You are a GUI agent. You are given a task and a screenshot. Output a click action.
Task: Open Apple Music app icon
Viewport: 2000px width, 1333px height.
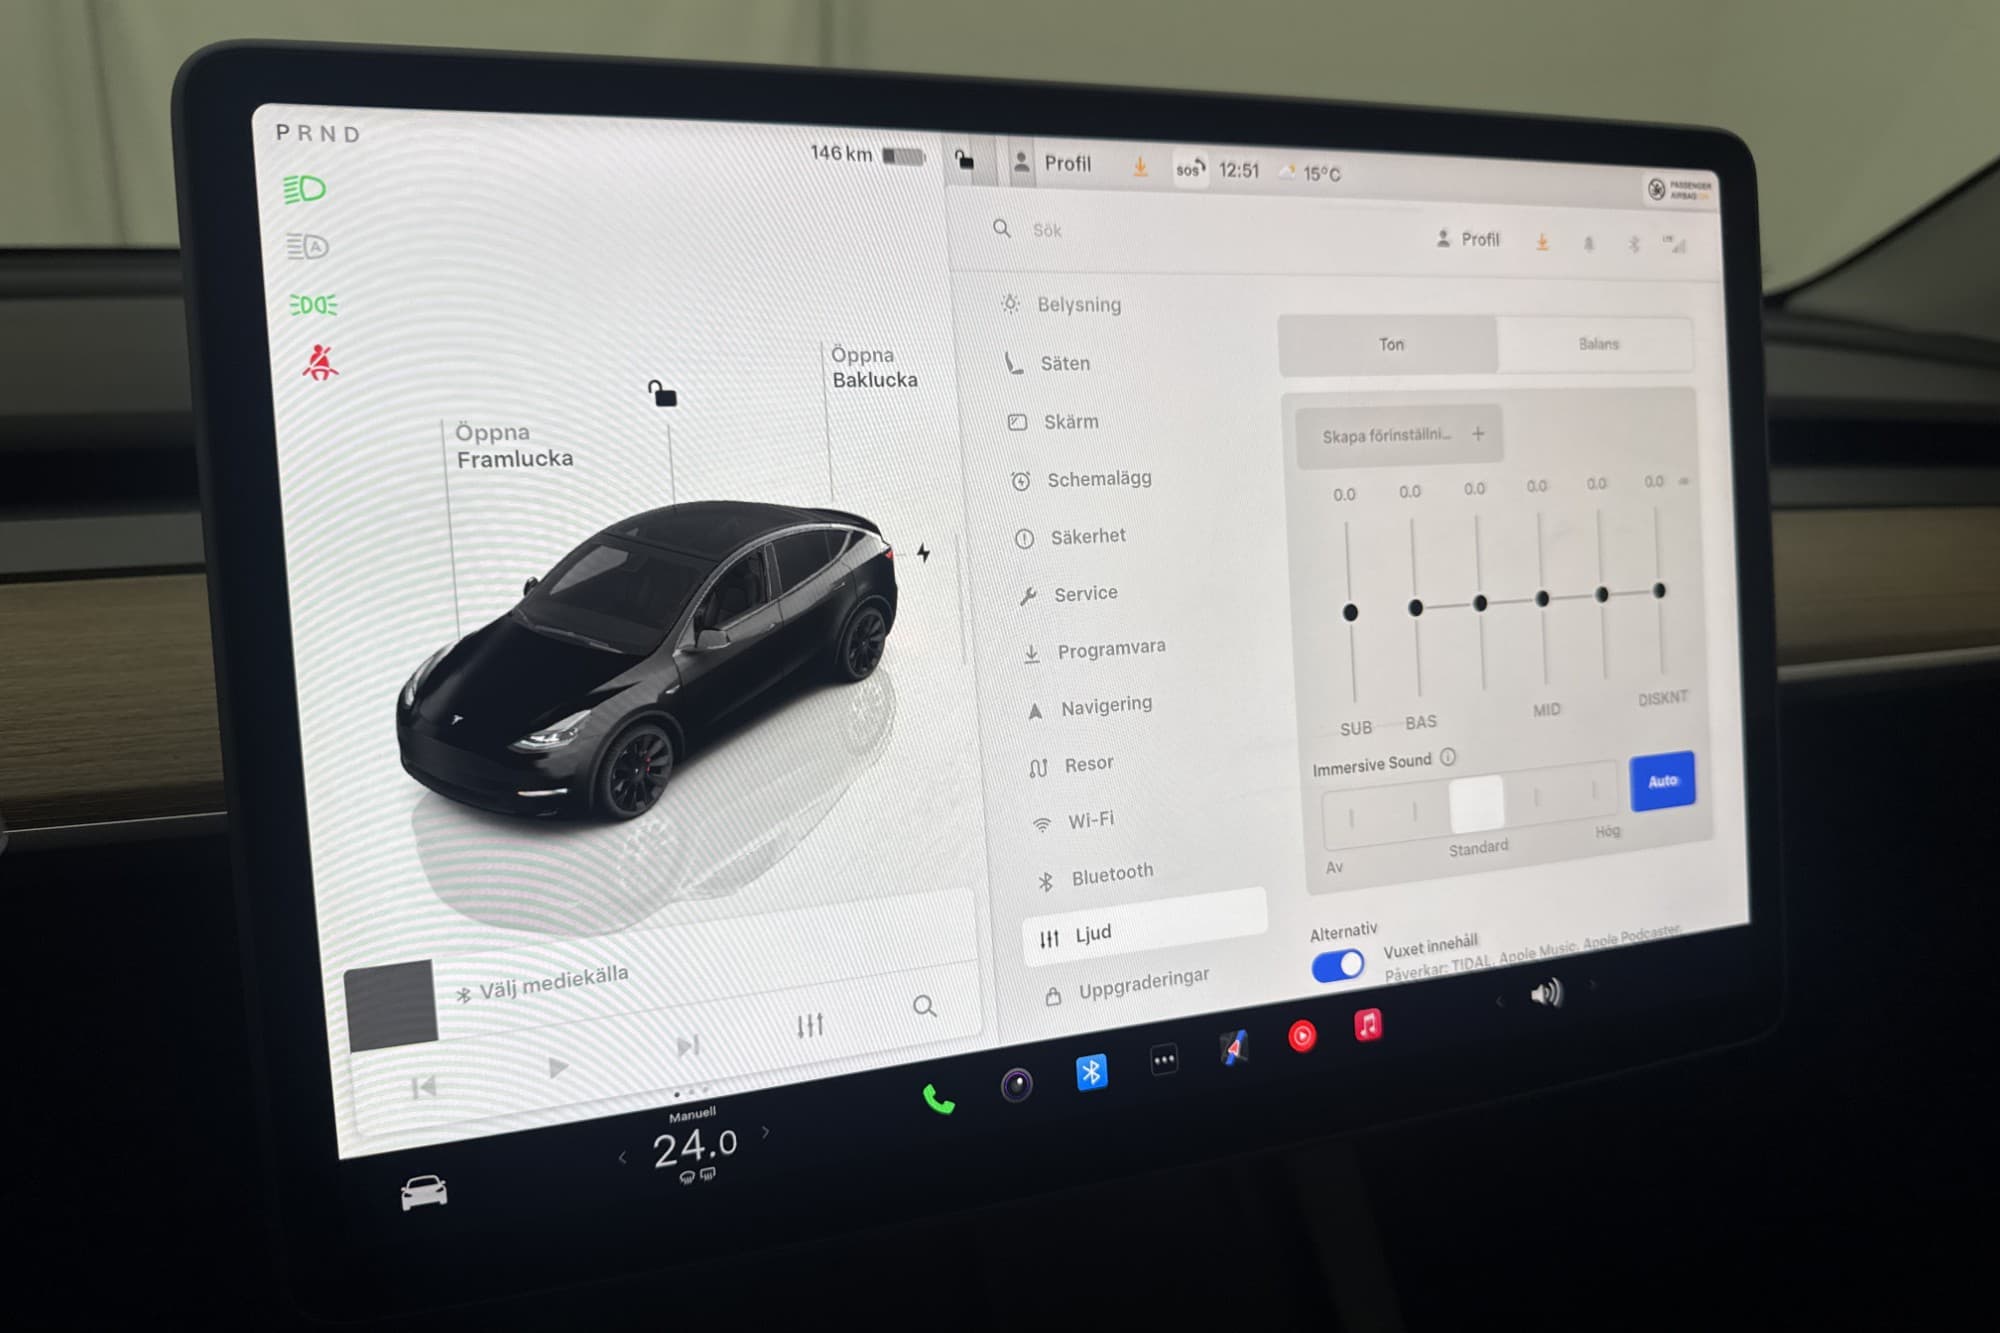pos(1368,1025)
